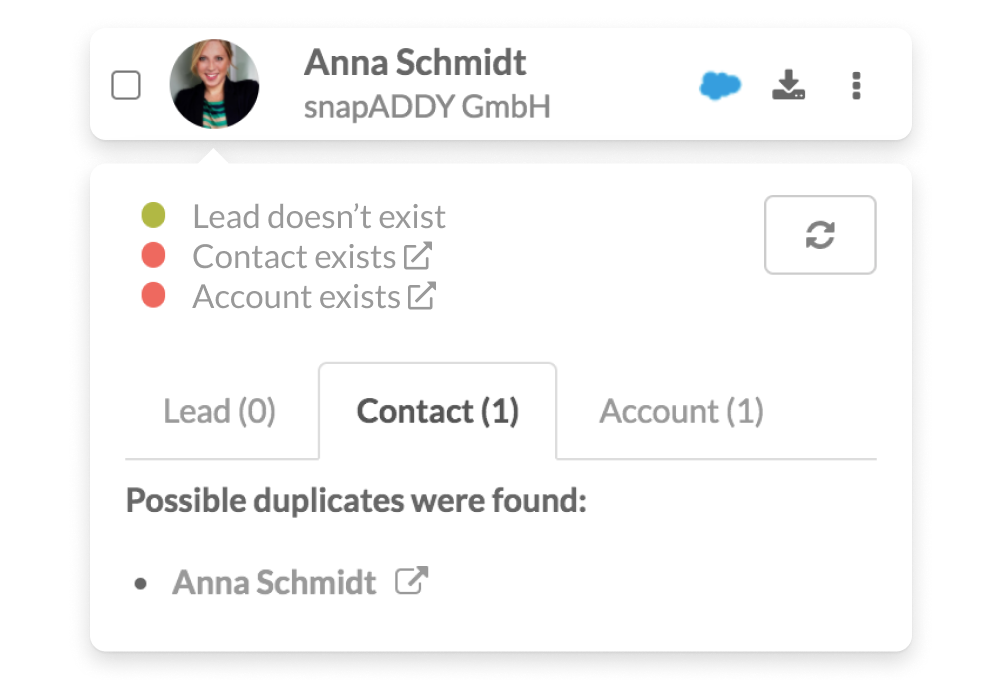Viewport: 1004px width, 680px height.
Task: Switch to the Lead (0) tab
Action: click(219, 411)
